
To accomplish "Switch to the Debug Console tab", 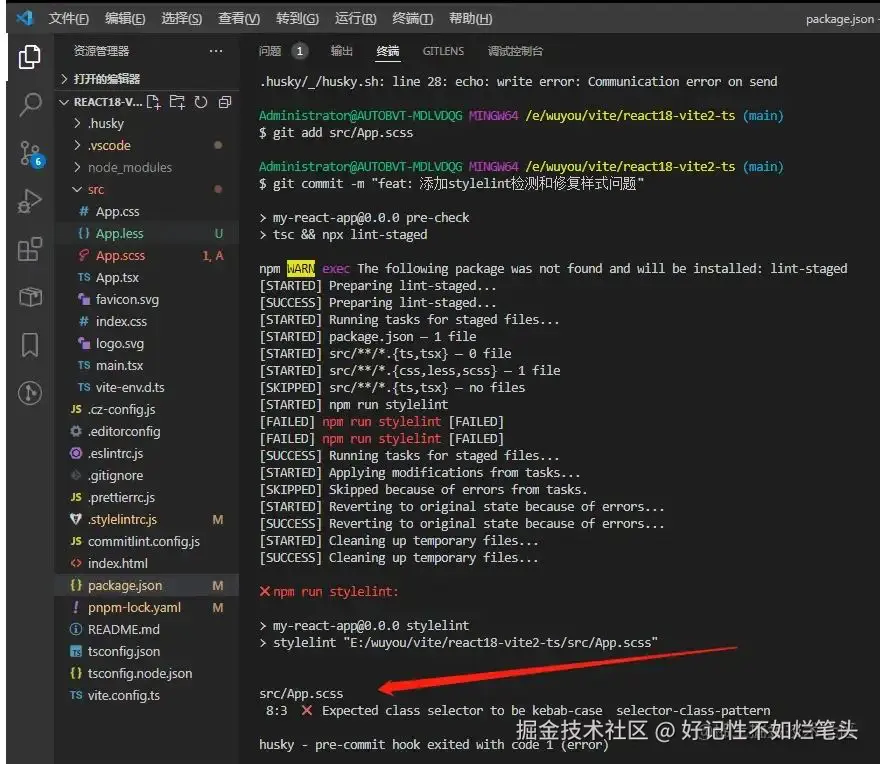I will [x=515, y=51].
